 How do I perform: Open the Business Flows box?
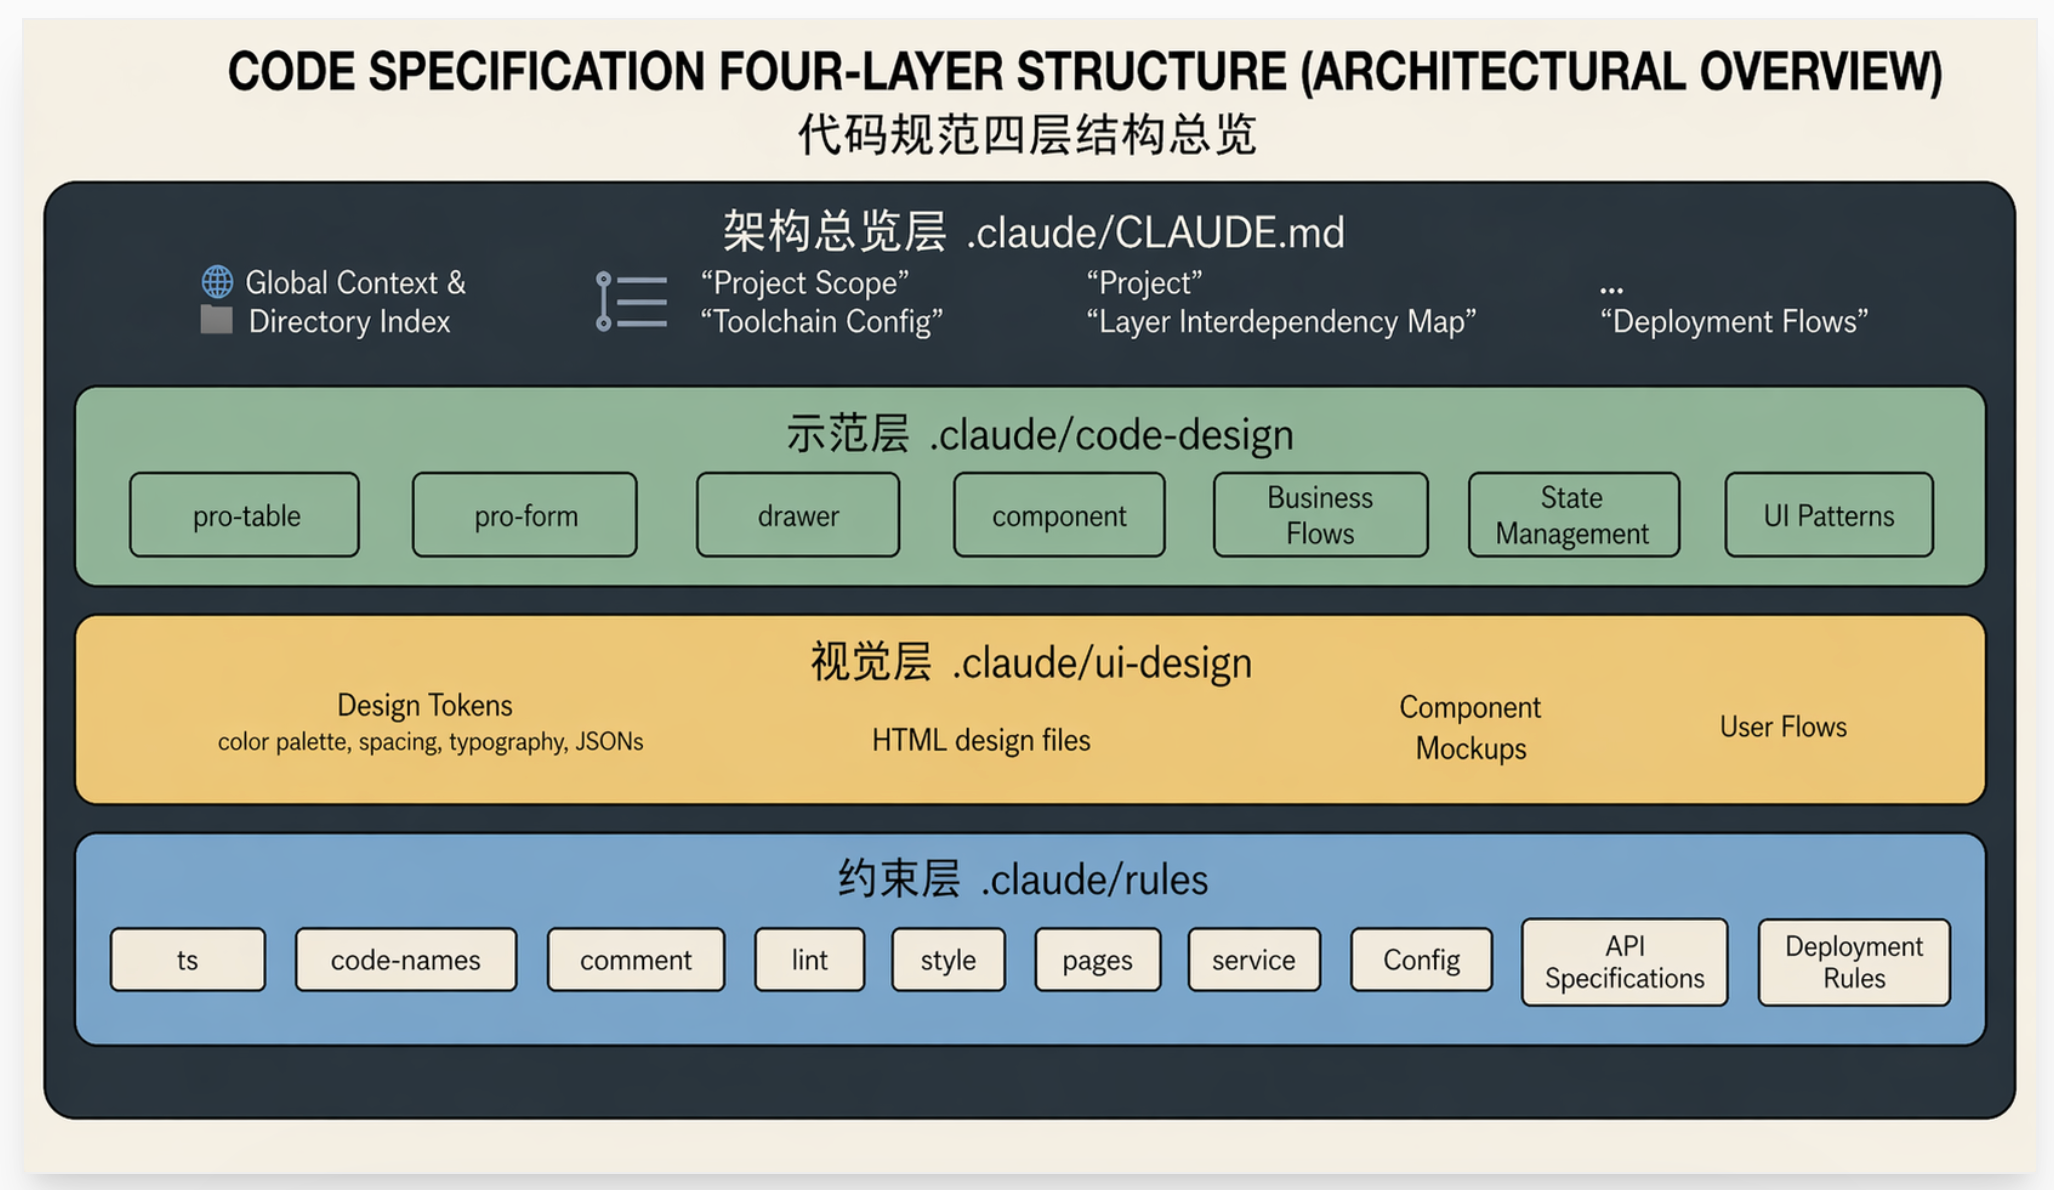click(1320, 515)
